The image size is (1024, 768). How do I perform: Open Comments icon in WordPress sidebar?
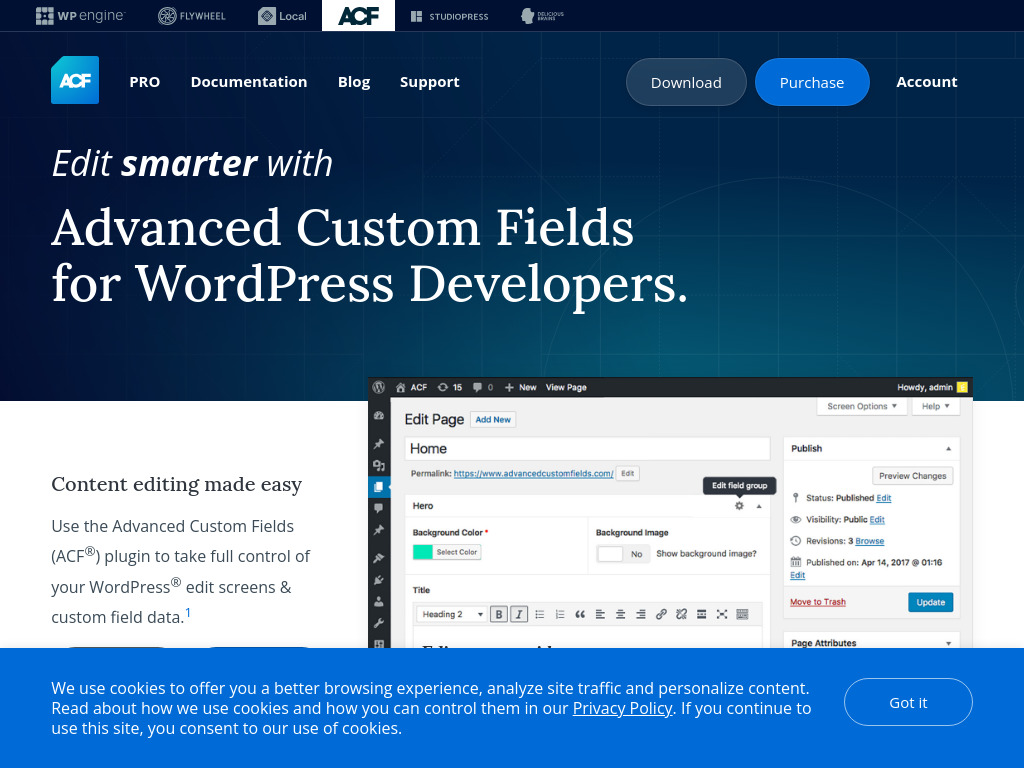(379, 508)
